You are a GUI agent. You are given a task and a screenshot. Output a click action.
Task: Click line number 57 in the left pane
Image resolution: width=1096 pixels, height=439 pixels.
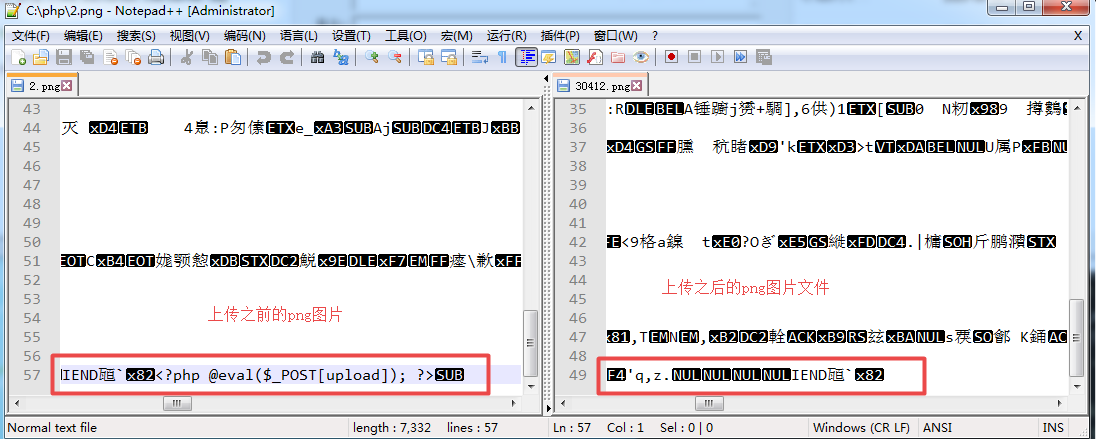pyautogui.click(x=32, y=375)
